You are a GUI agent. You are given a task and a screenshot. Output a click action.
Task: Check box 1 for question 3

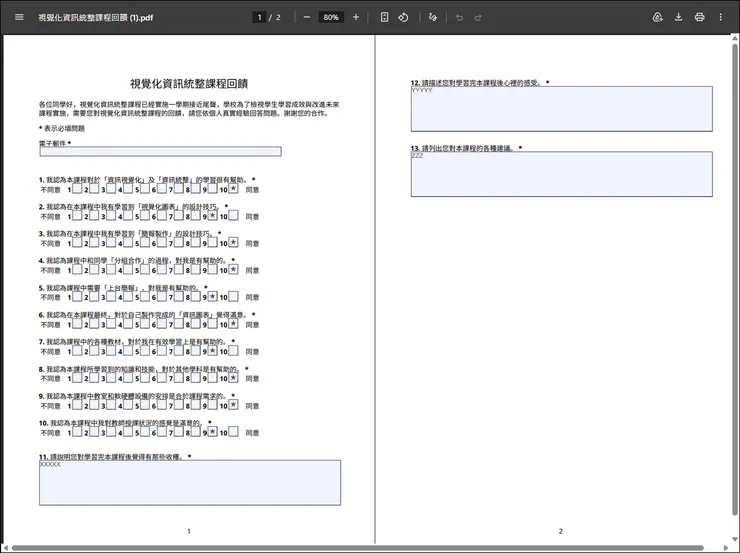(77, 243)
